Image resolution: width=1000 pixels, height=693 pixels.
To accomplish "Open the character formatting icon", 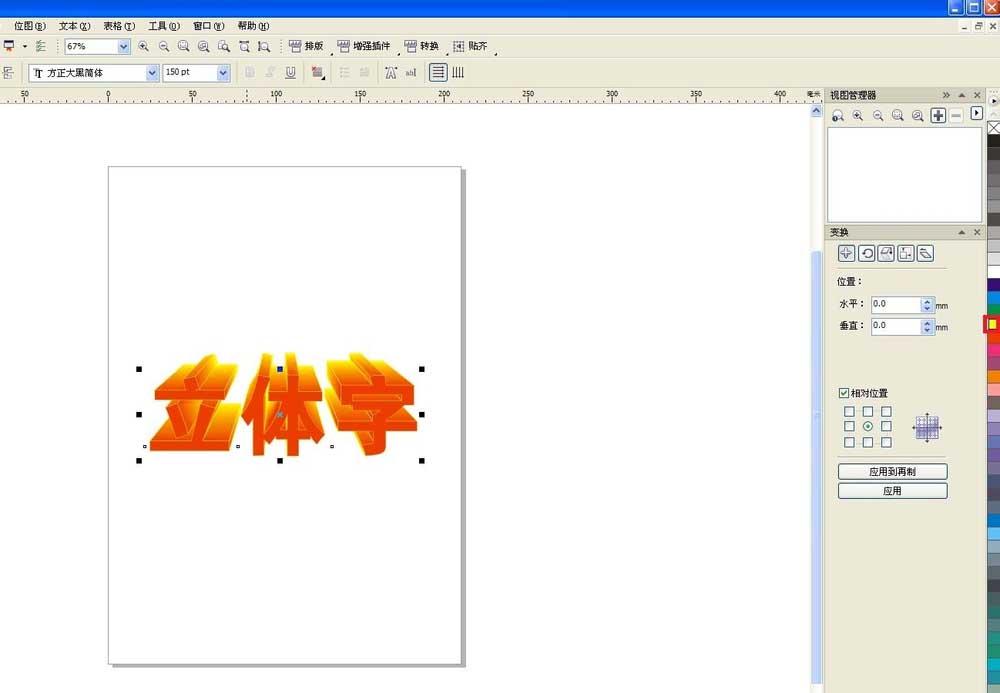I will click(x=391, y=73).
